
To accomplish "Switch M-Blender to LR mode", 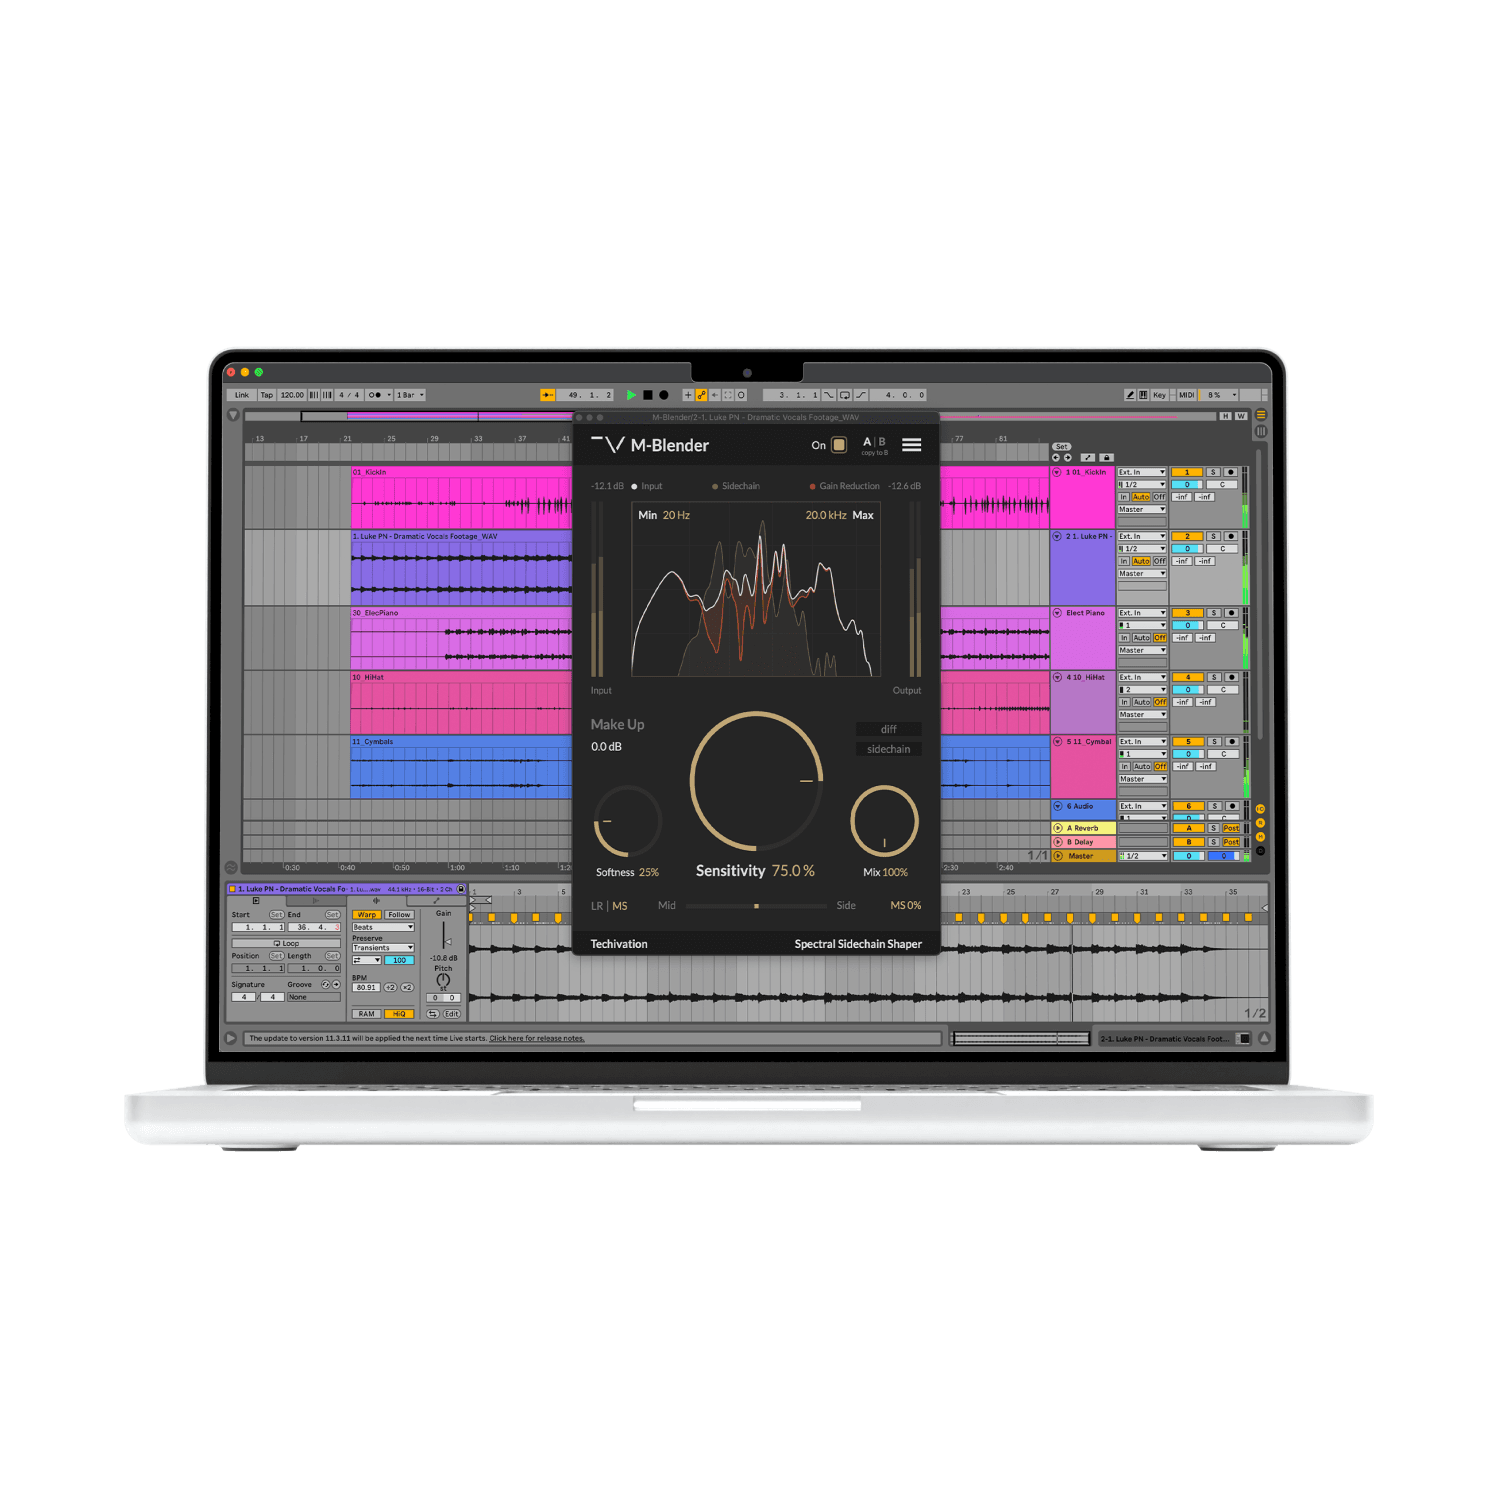I will [x=597, y=906].
